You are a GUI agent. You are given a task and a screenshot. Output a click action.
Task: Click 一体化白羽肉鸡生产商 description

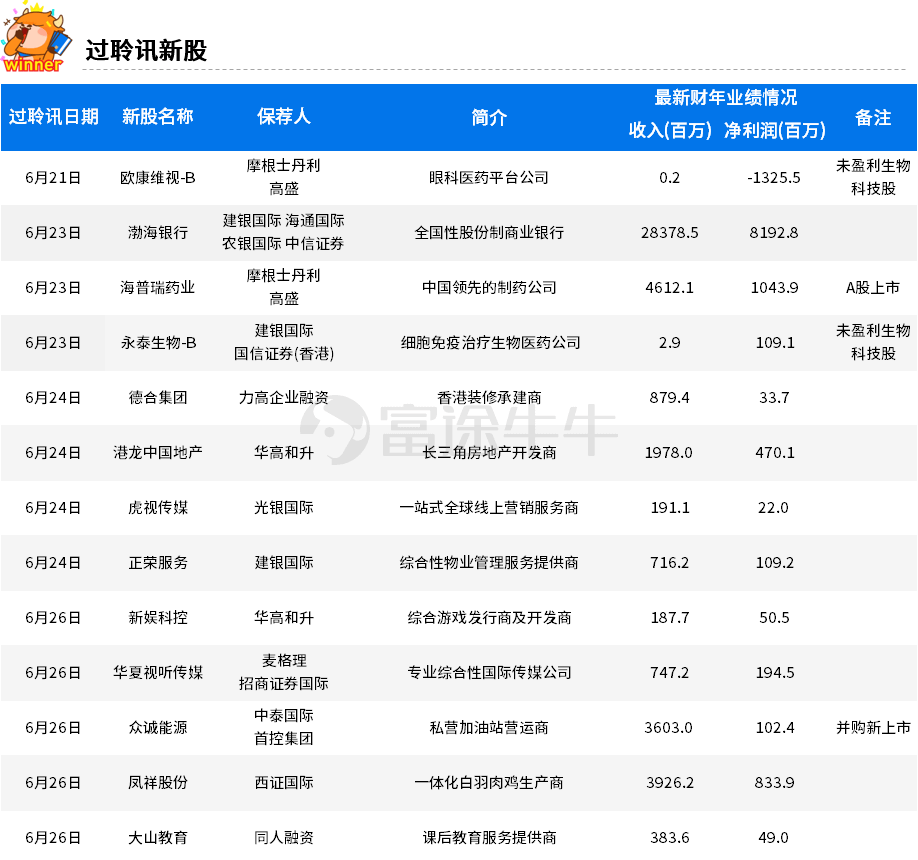[489, 783]
